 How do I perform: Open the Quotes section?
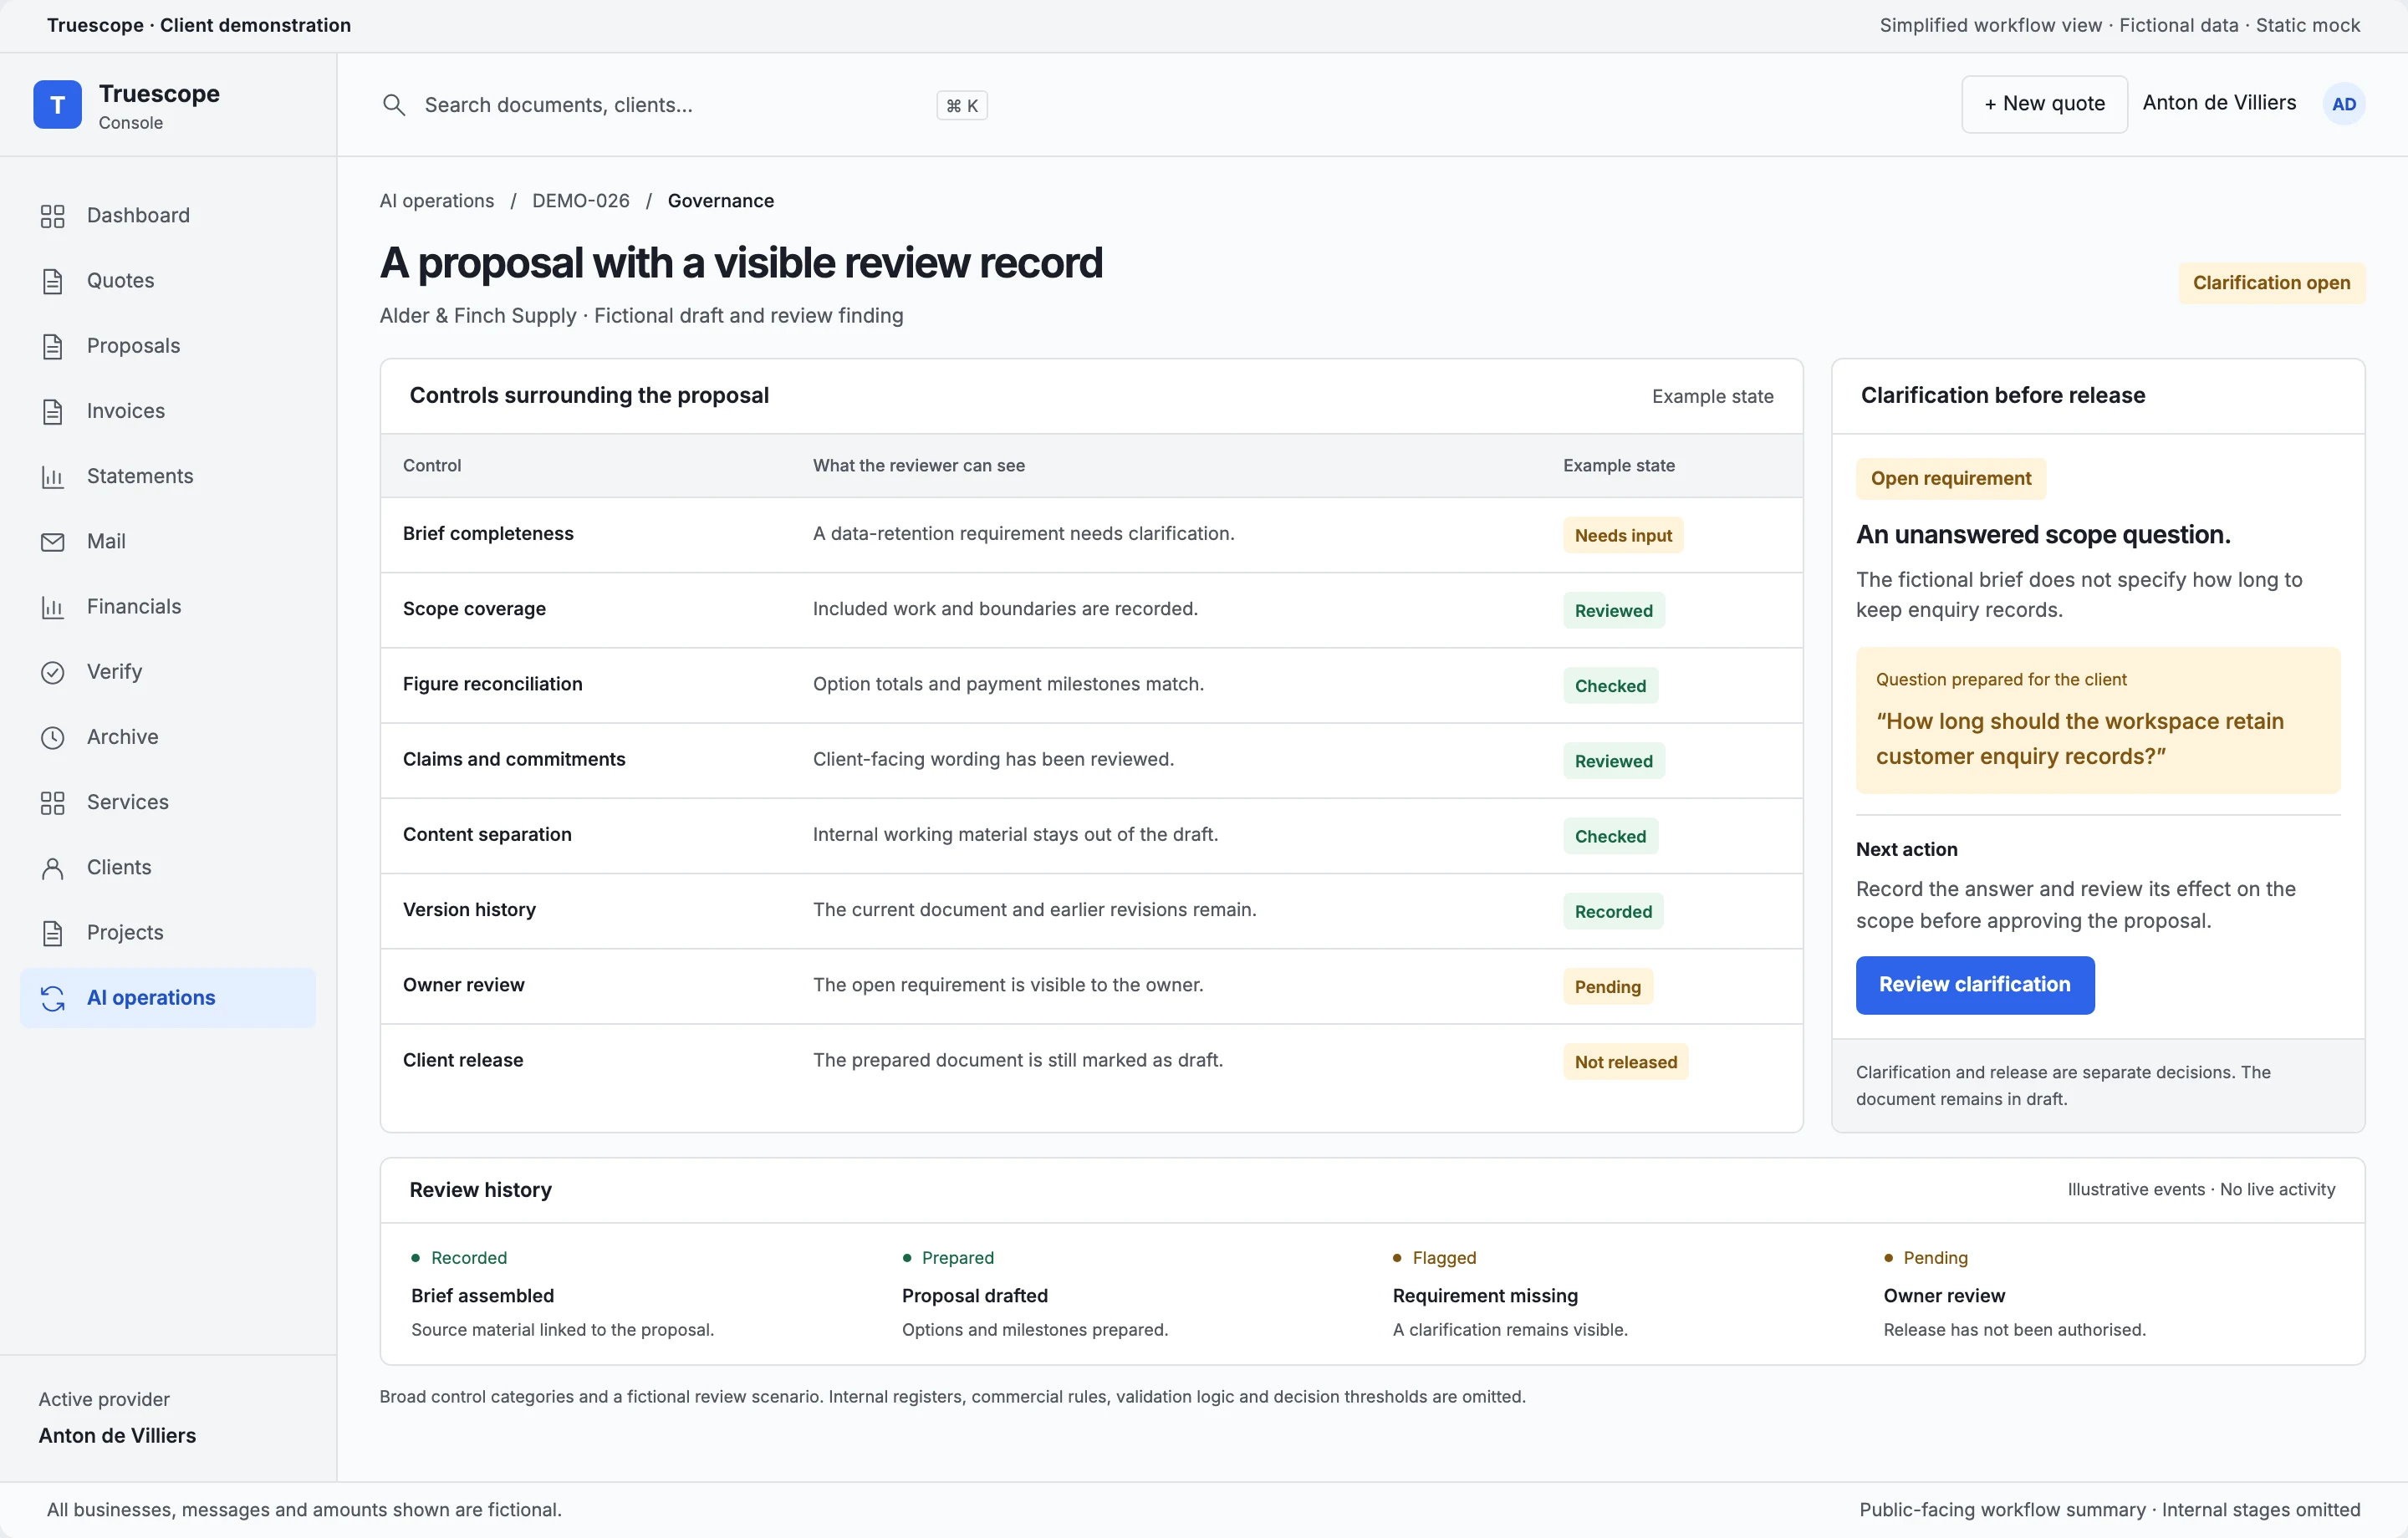click(168, 281)
